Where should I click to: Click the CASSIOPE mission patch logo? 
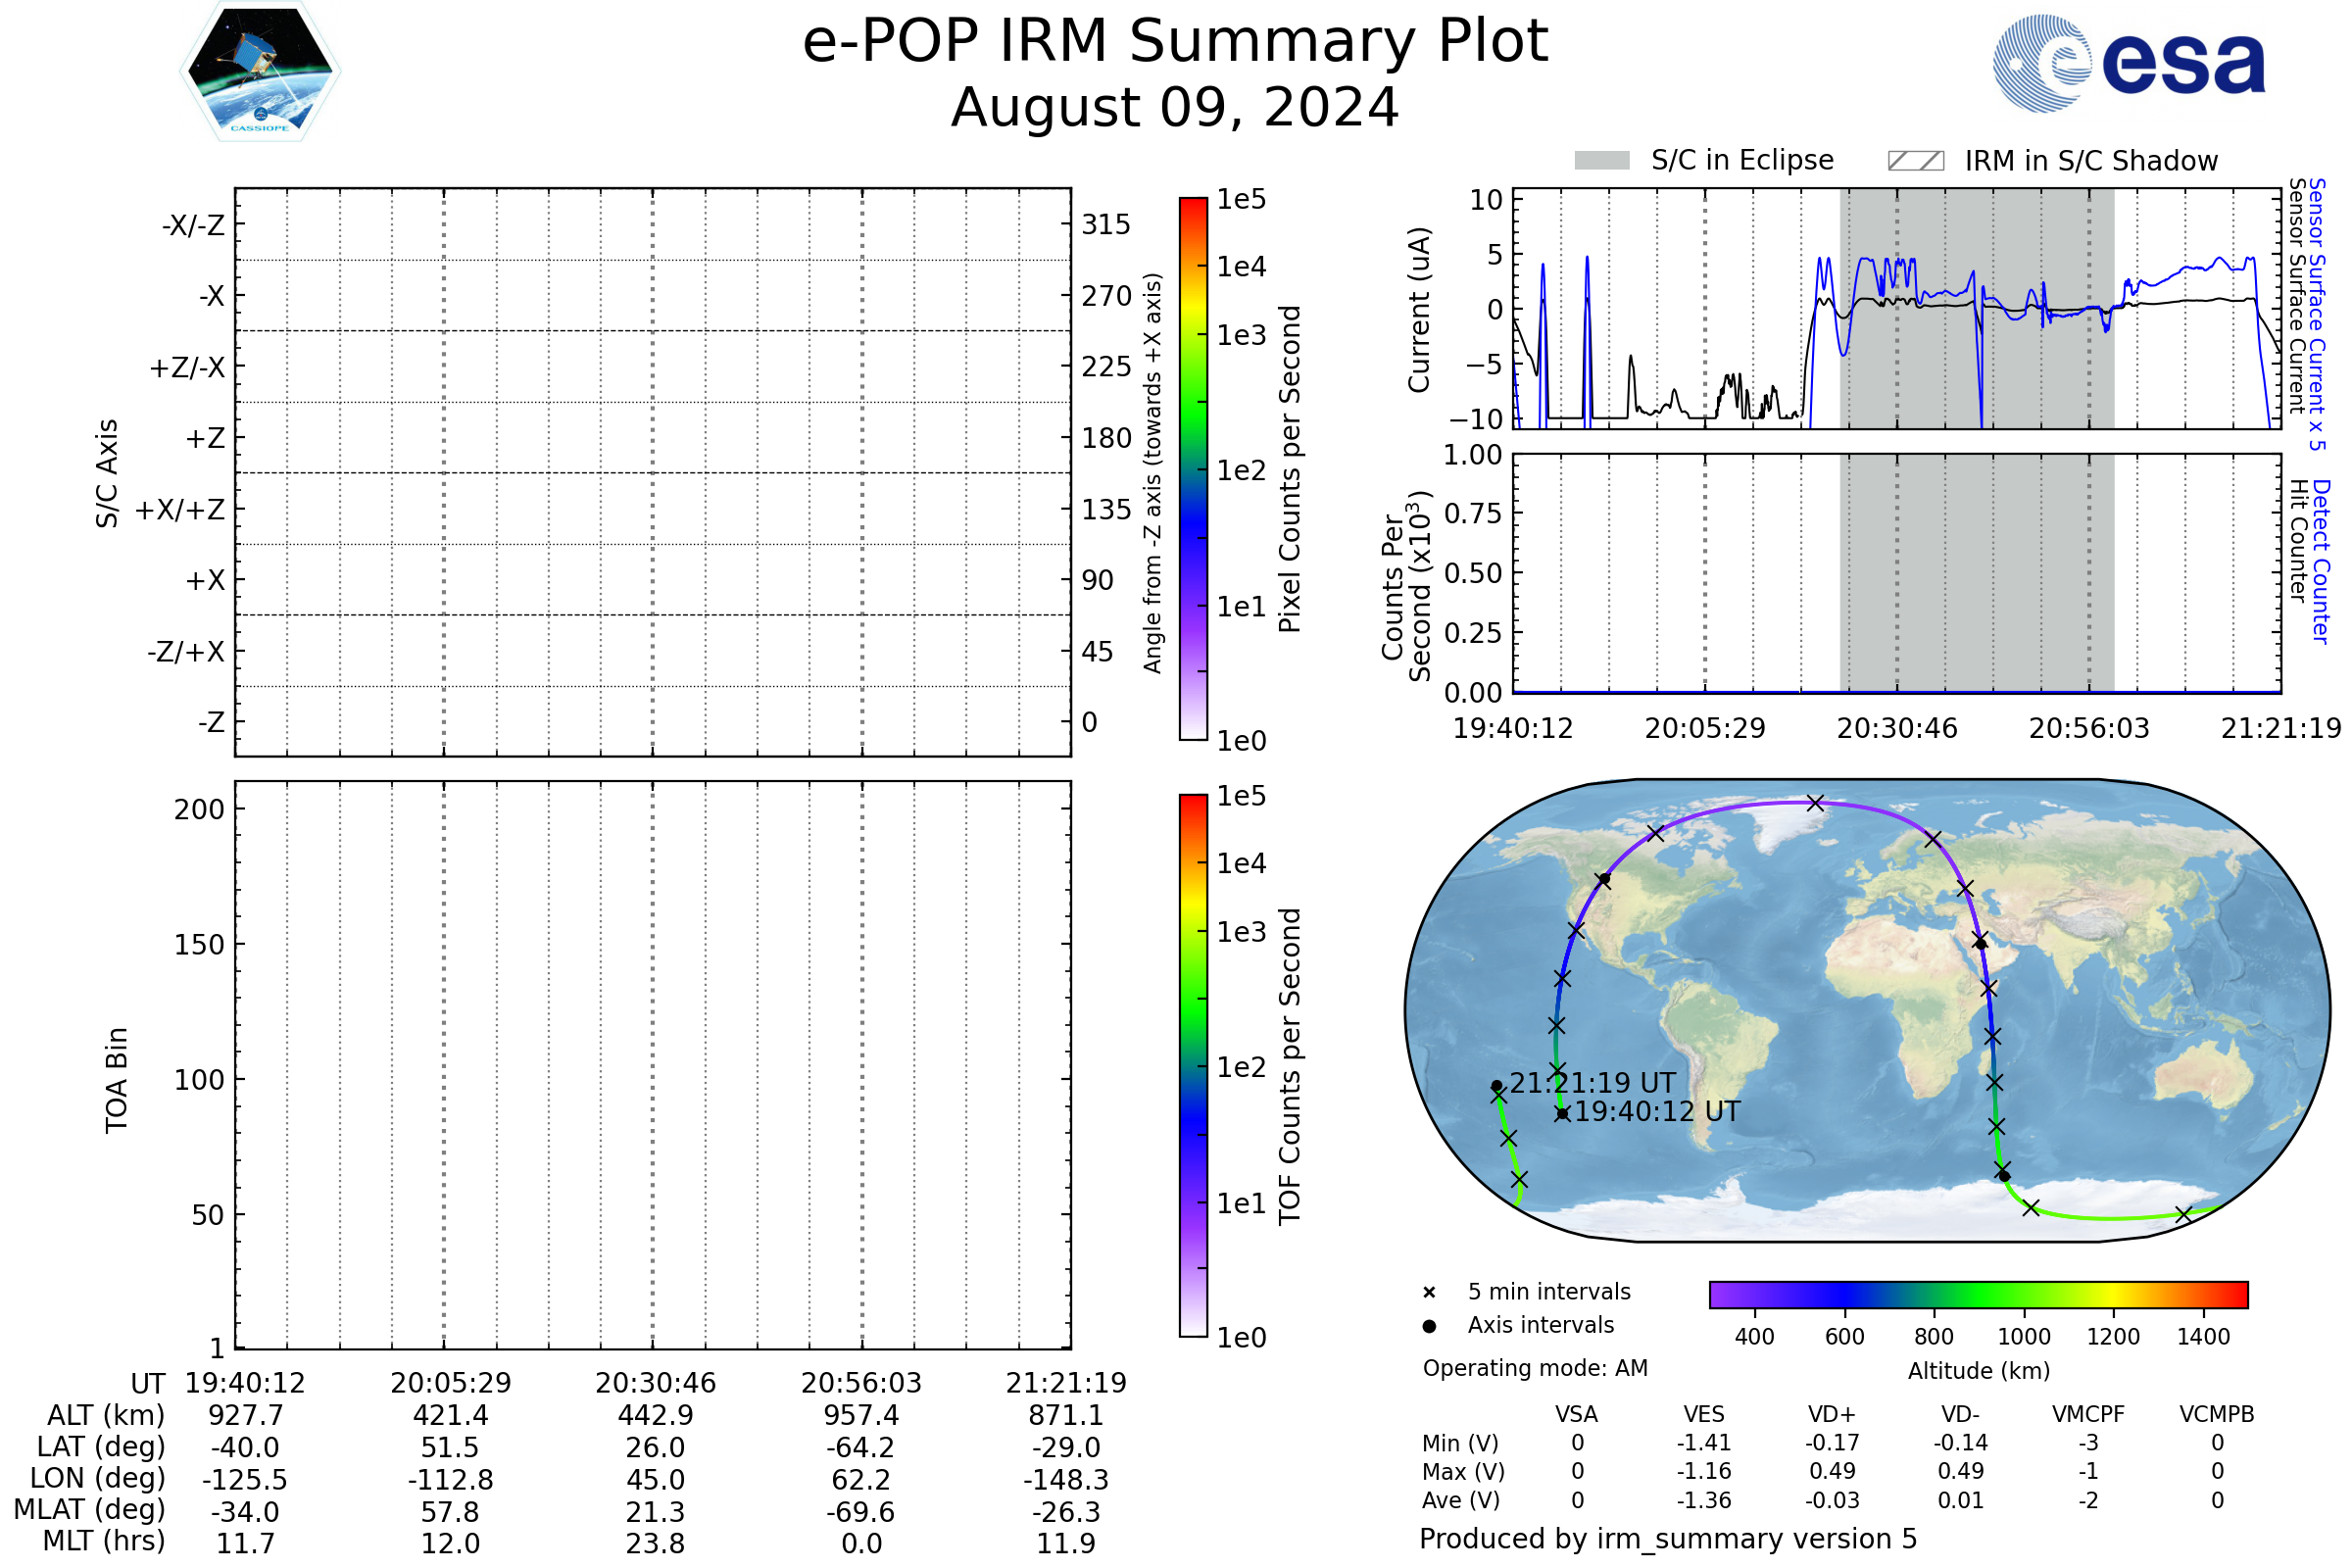pos(260,72)
